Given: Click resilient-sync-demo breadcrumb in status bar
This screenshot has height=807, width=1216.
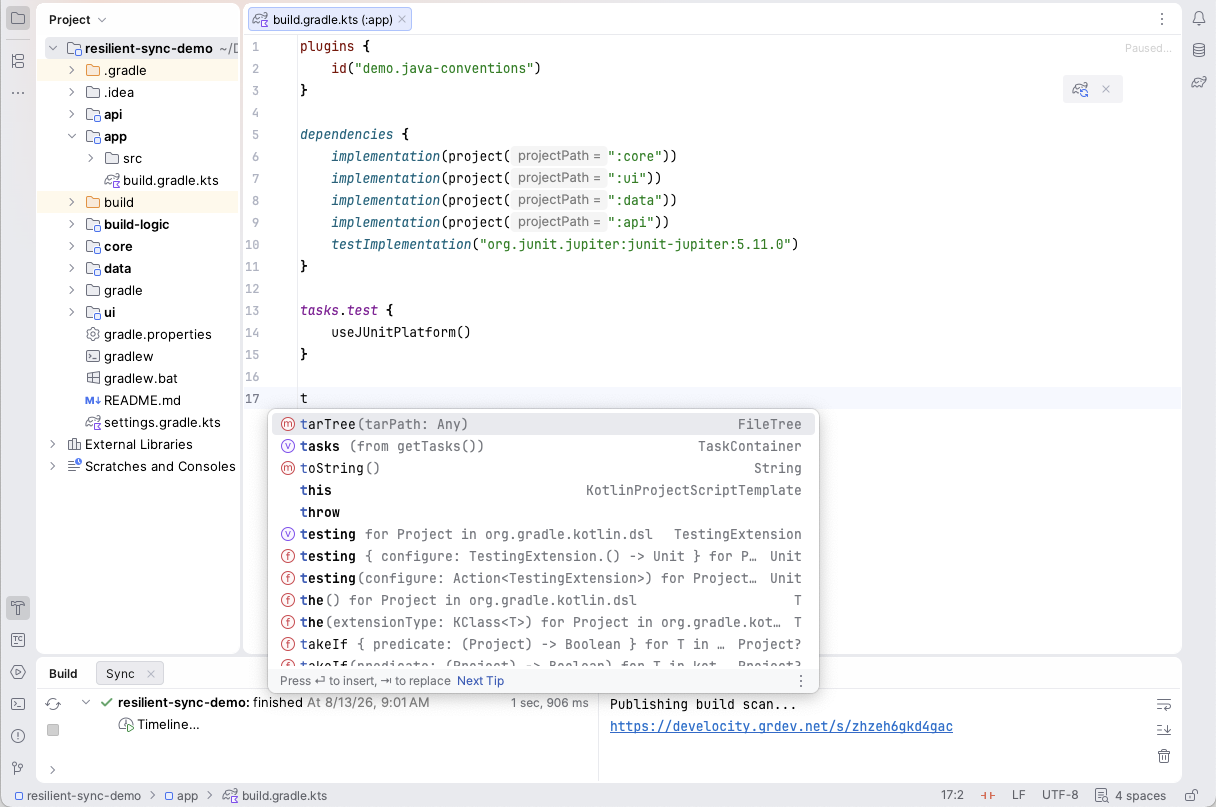Looking at the screenshot, I should pyautogui.click(x=77, y=796).
